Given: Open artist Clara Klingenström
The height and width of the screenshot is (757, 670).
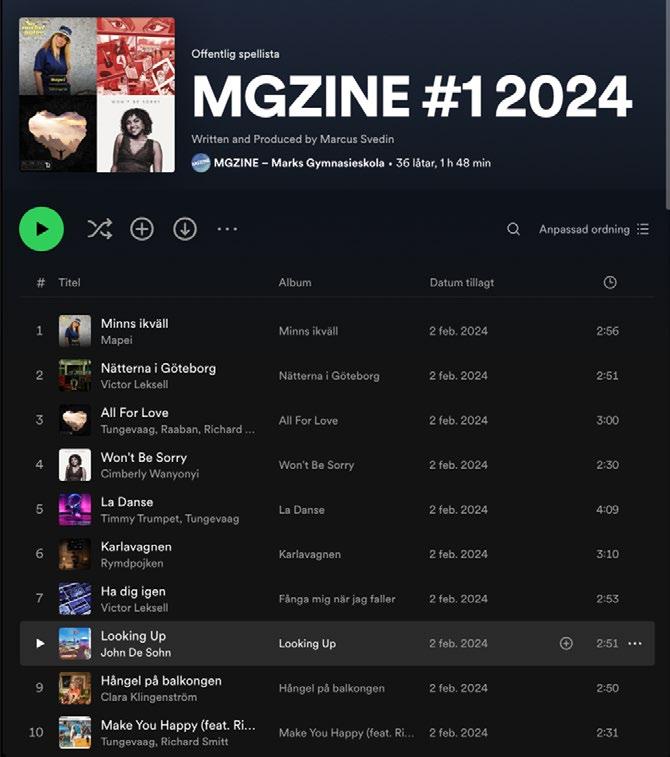Looking at the screenshot, I should 149,697.
